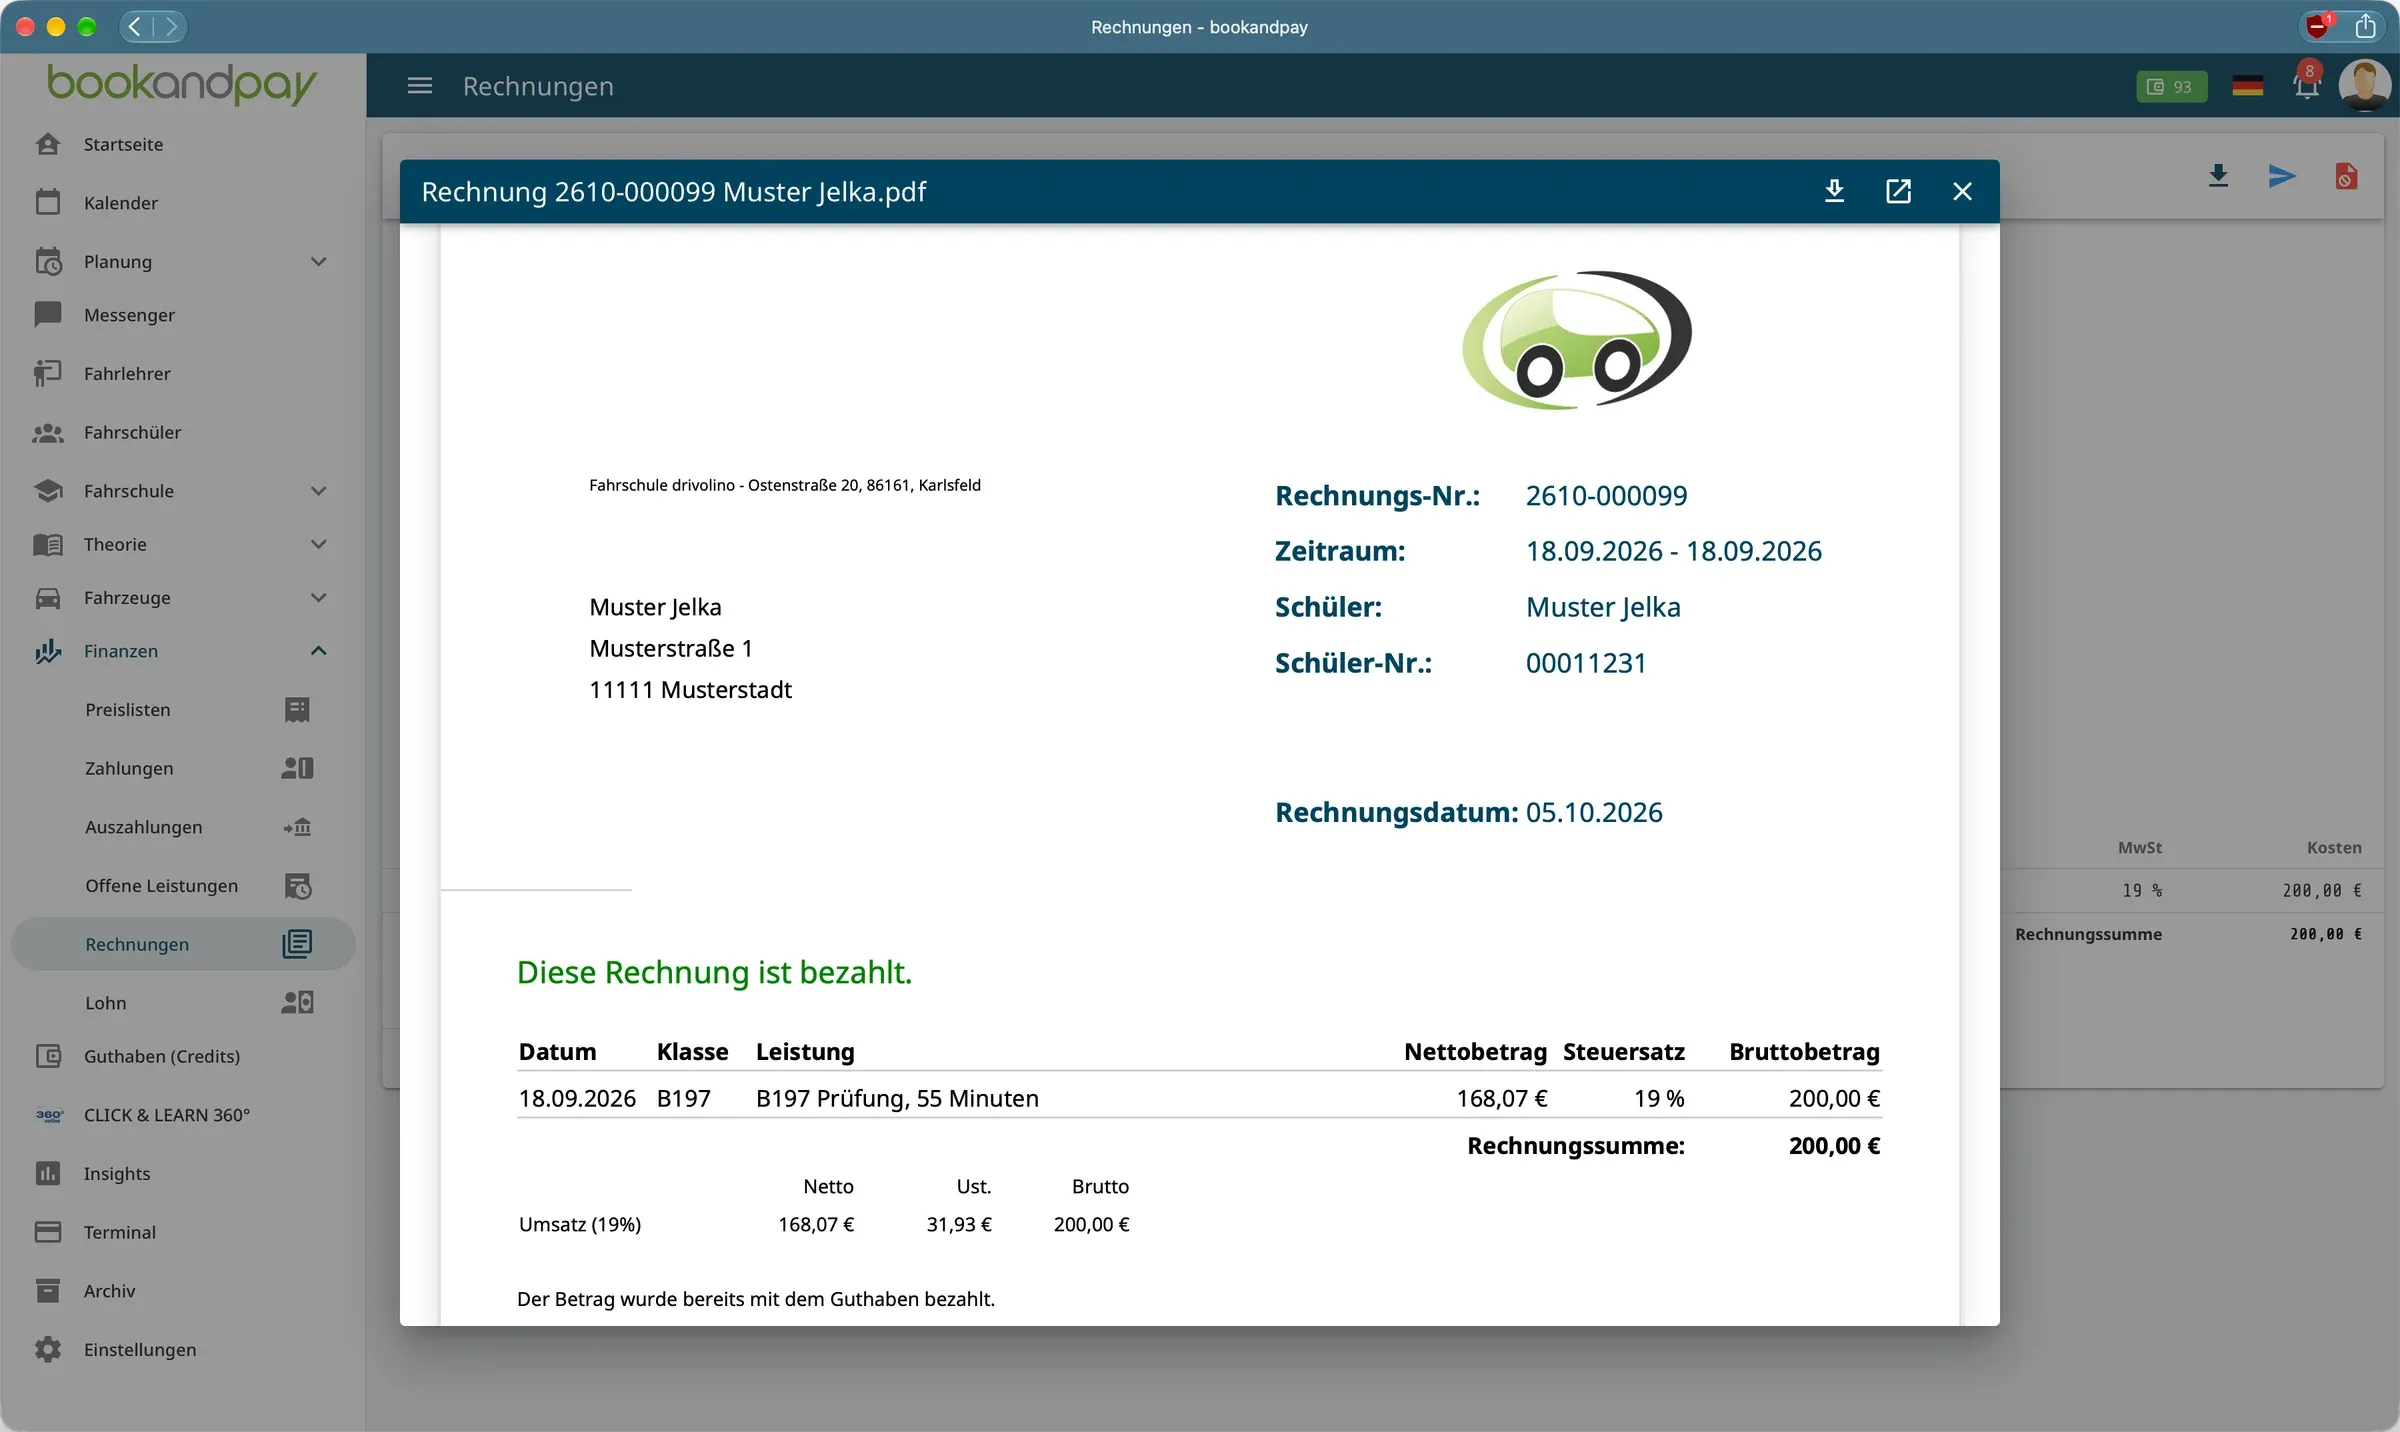The width and height of the screenshot is (2400, 1432).
Task: Collapse the Finanzen submenu chevron
Action: [318, 651]
